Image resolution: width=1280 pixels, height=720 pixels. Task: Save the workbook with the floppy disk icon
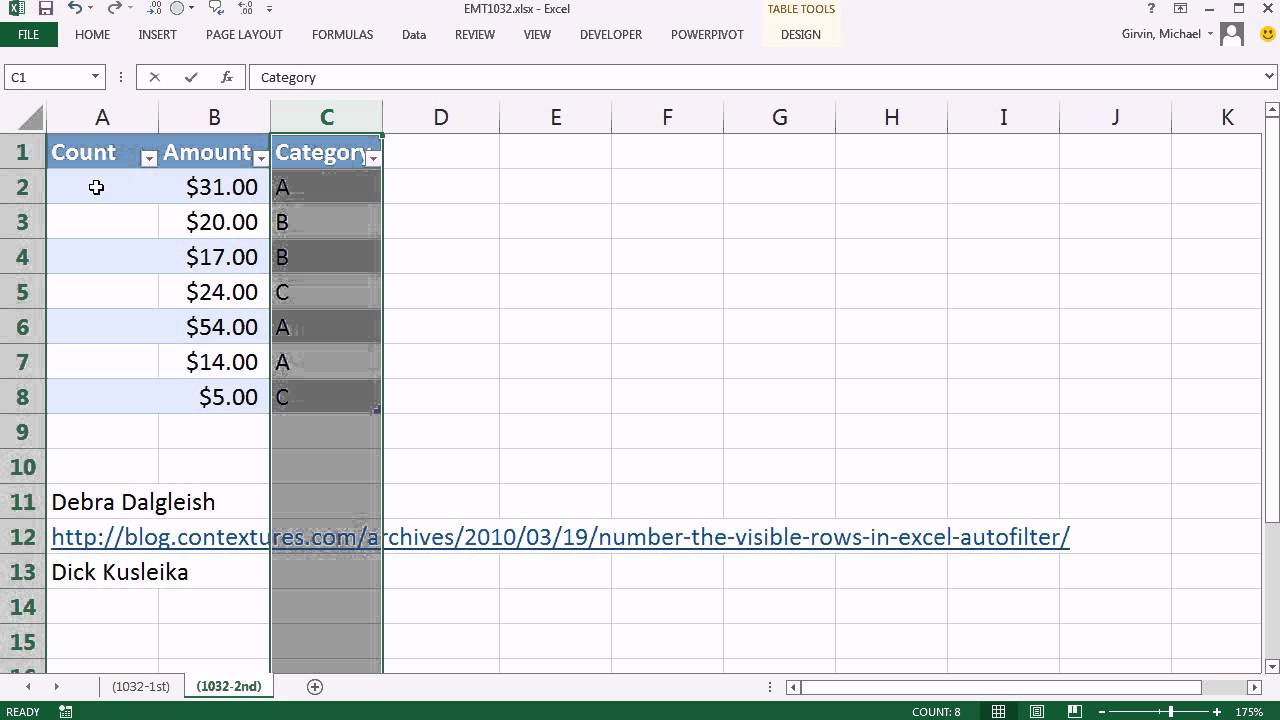[x=45, y=9]
